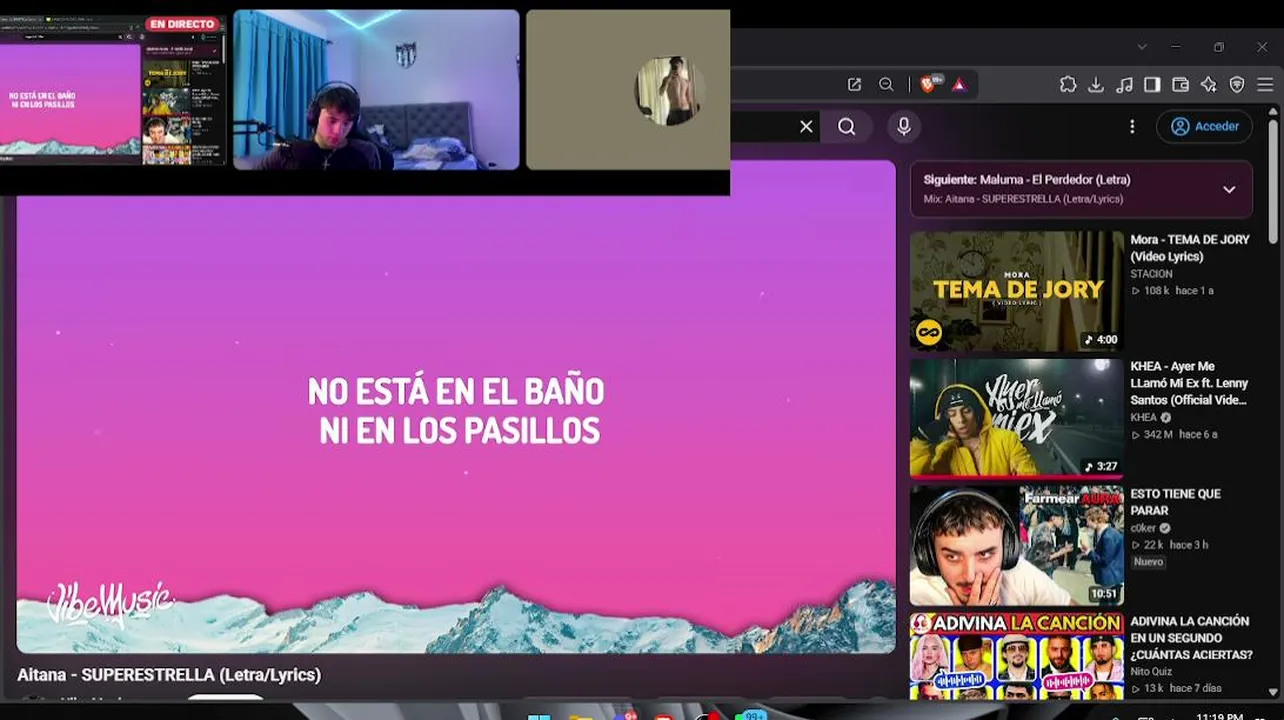The image size is (1284, 720).
Task: Click 'Siguiente: Maluma - El Perdedor (Letra)' text
Action: click(x=1027, y=180)
